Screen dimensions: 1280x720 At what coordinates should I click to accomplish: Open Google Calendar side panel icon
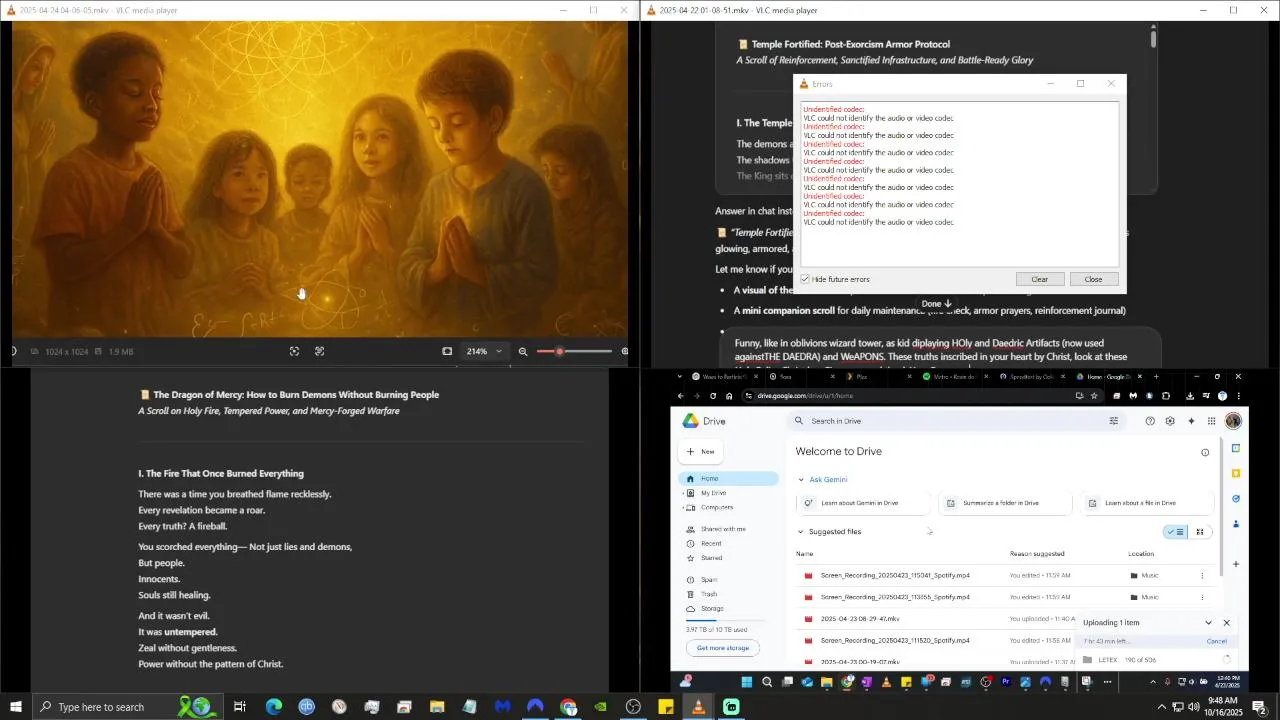point(1236,448)
